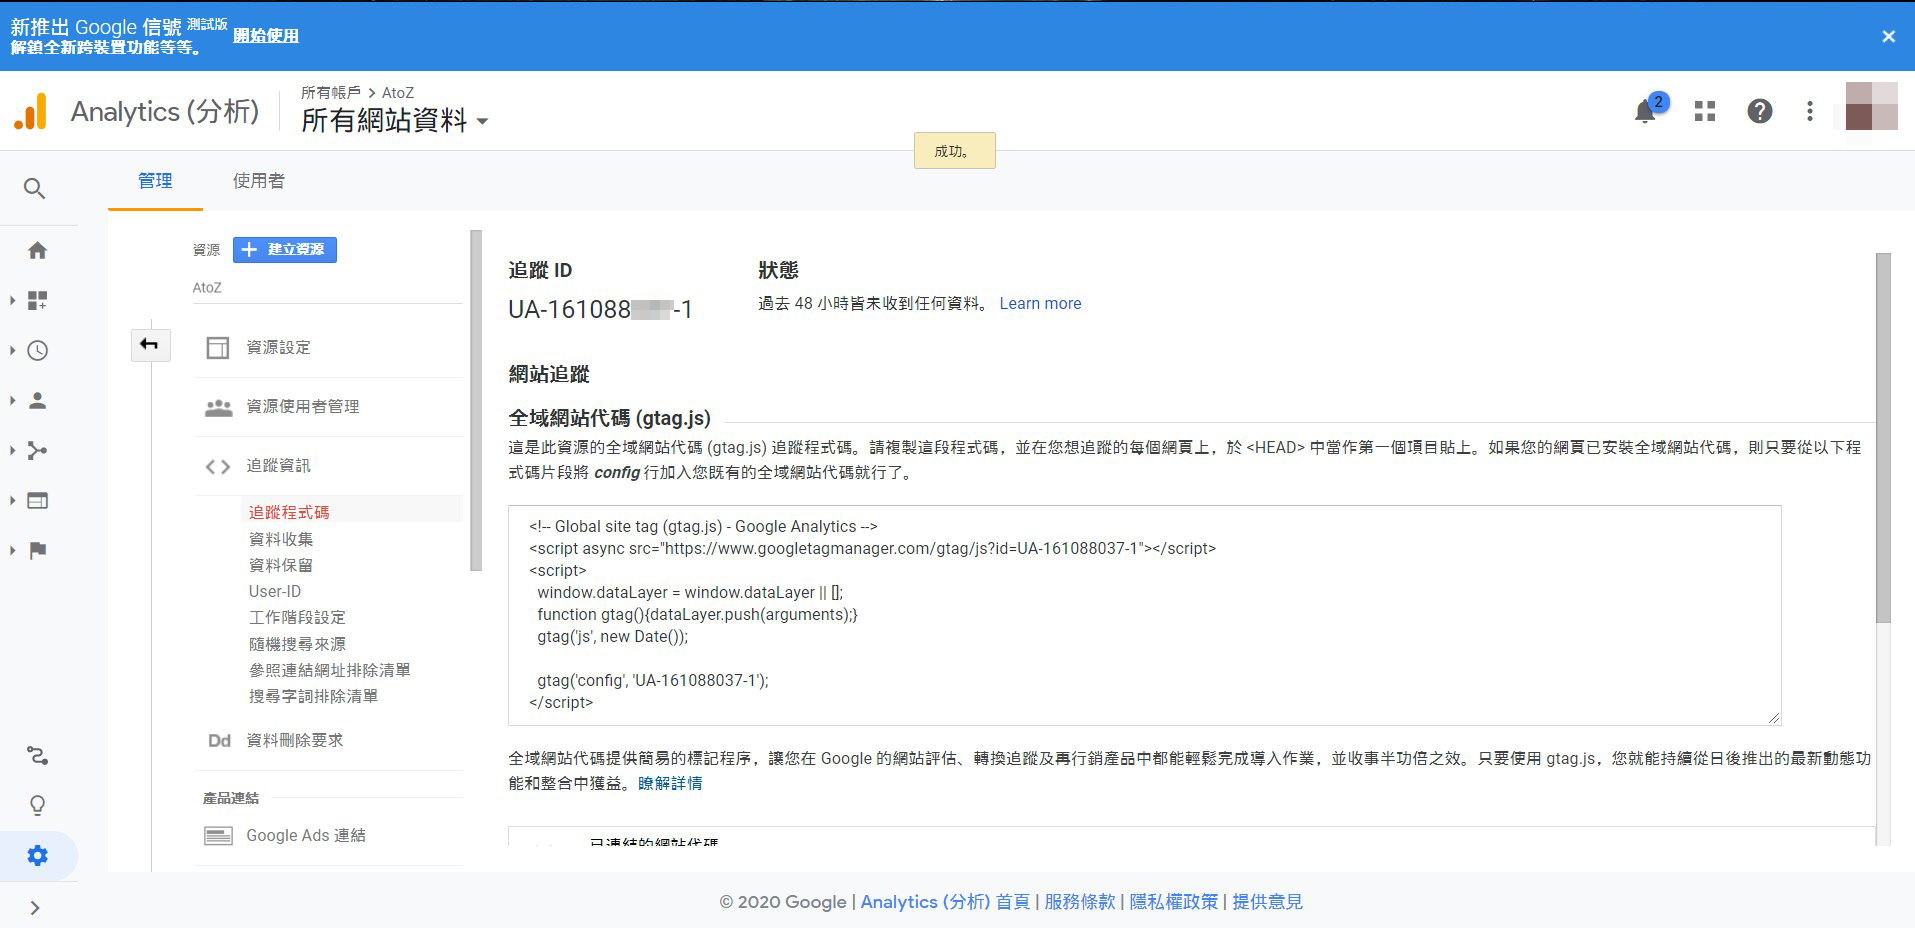Select 資料收集 in tracking info submenu

(x=281, y=539)
